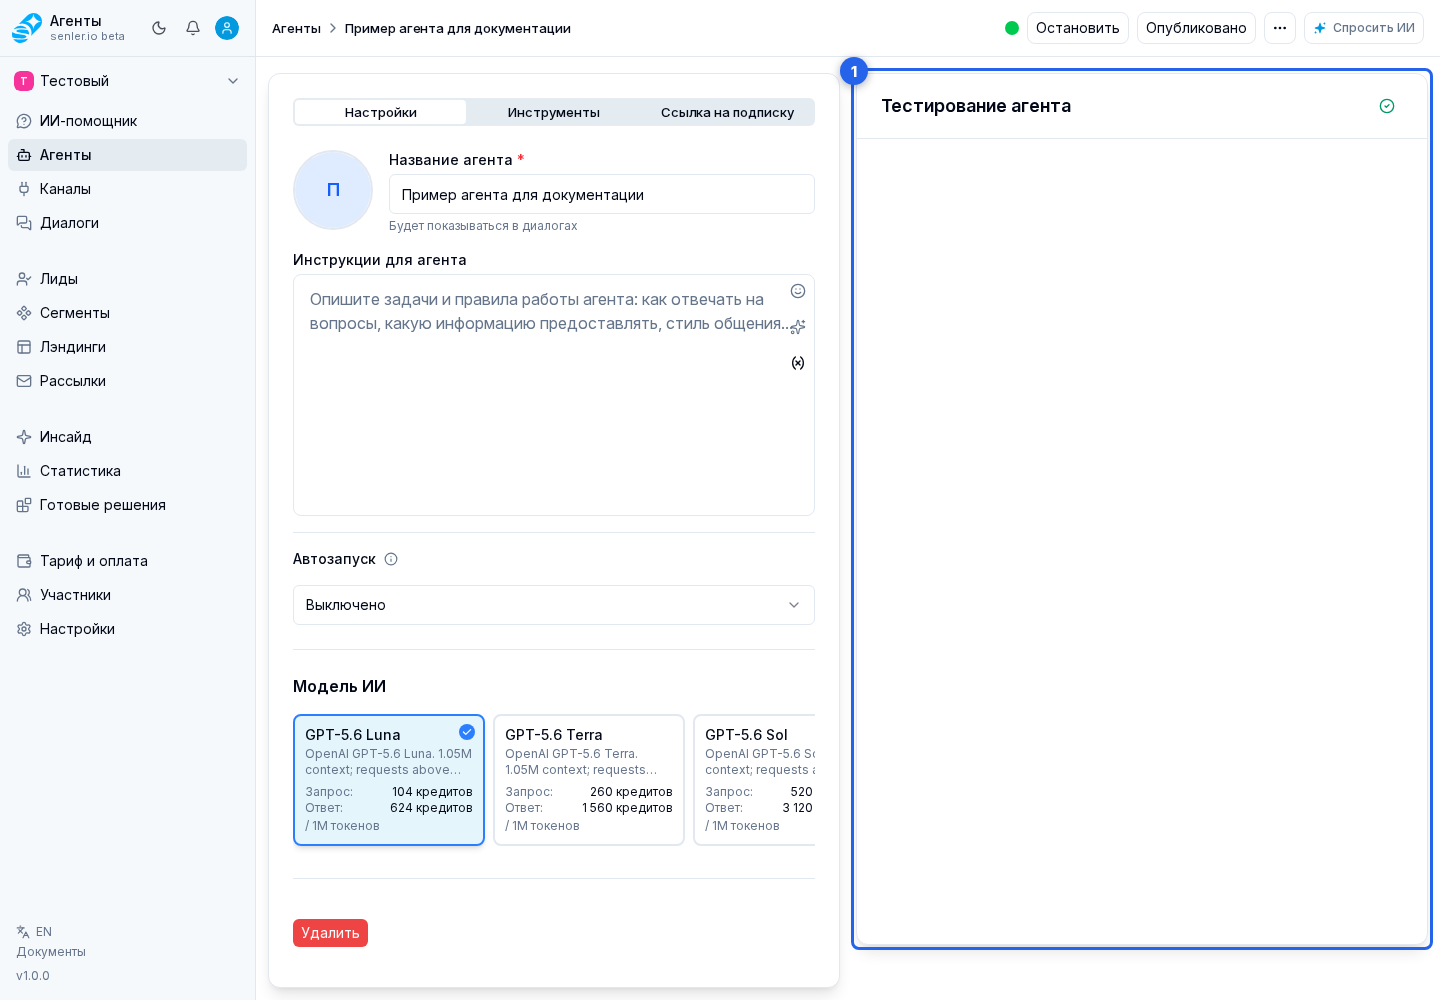Focus the Название агента input field
This screenshot has width=1440, height=1000.
coord(602,194)
